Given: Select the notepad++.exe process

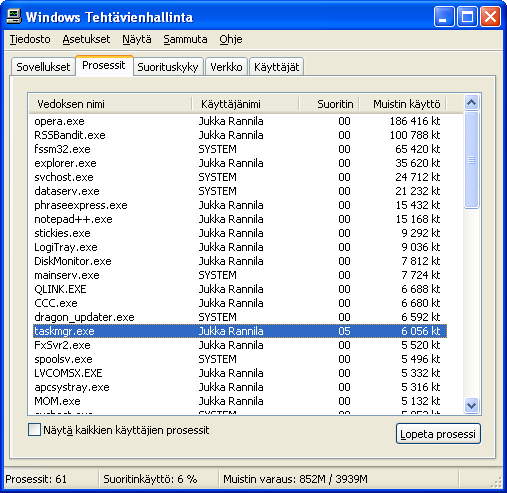Looking at the screenshot, I should point(240,219).
